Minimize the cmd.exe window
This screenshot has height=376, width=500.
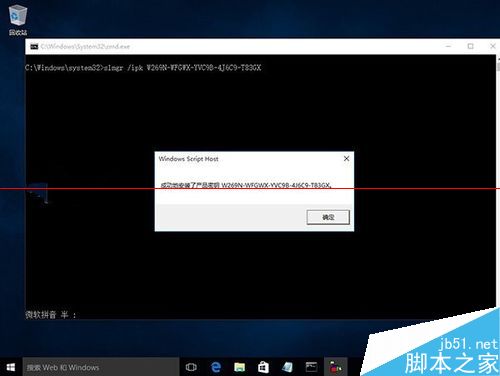coord(448,46)
